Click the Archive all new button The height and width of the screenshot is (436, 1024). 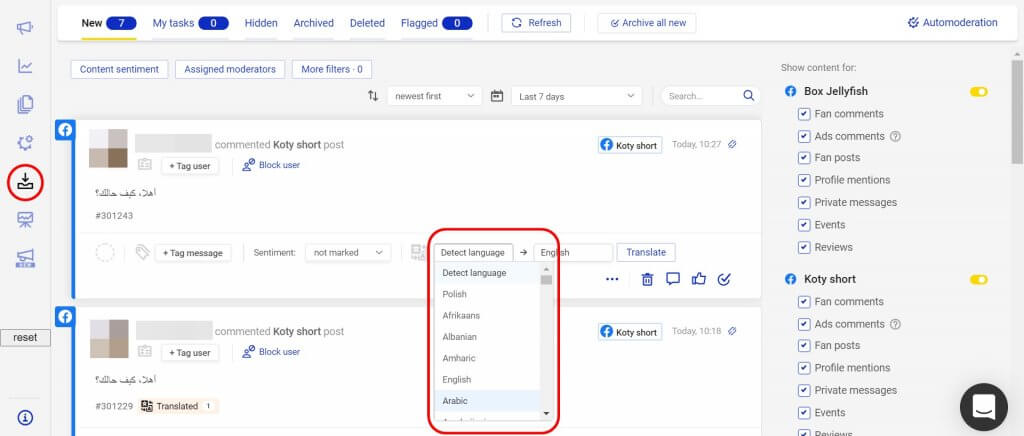pyautogui.click(x=646, y=23)
